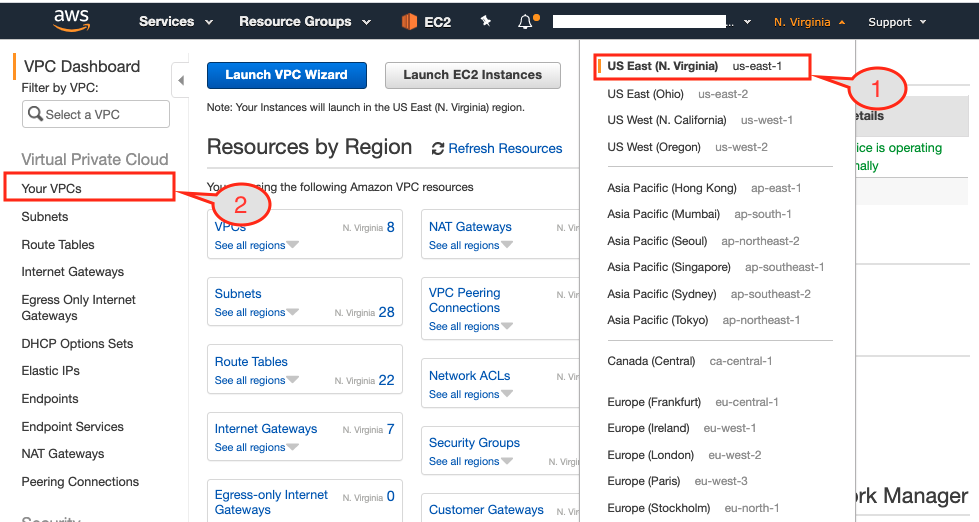Open Your VPCs in the sidebar
Screen dimensions: 979x522
coord(51,189)
